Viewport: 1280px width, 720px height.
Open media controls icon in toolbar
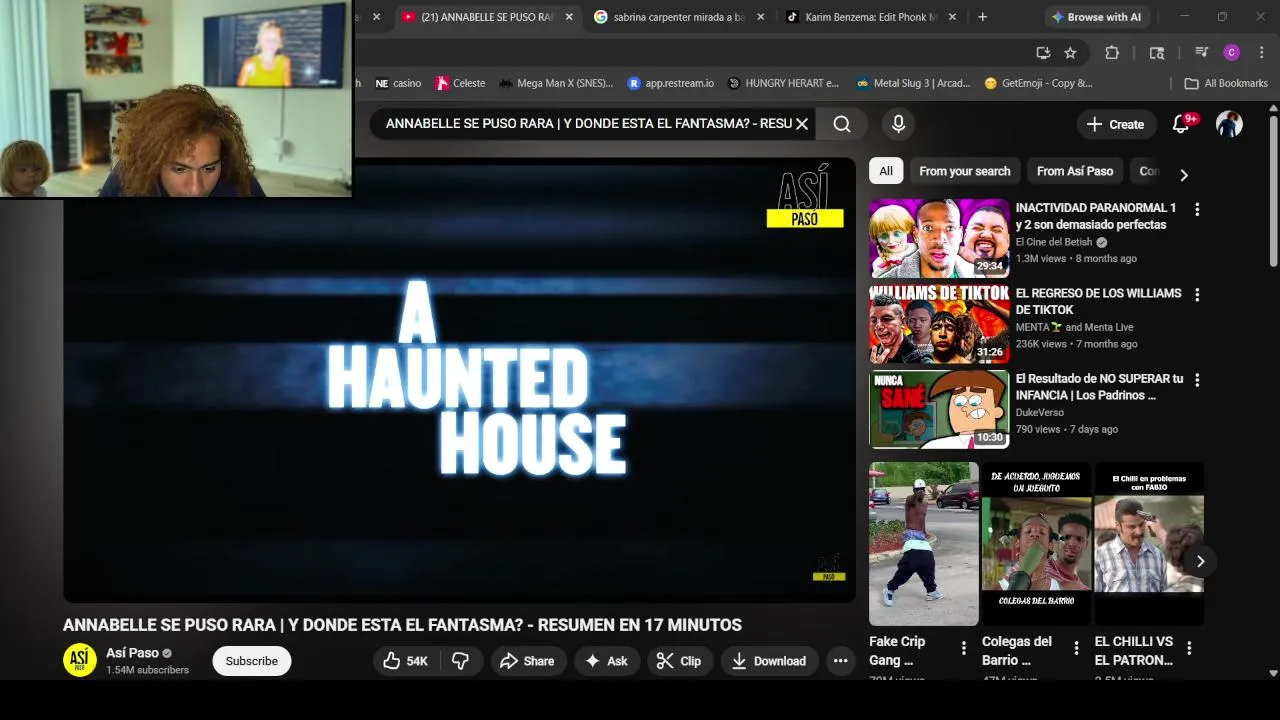[1202, 53]
